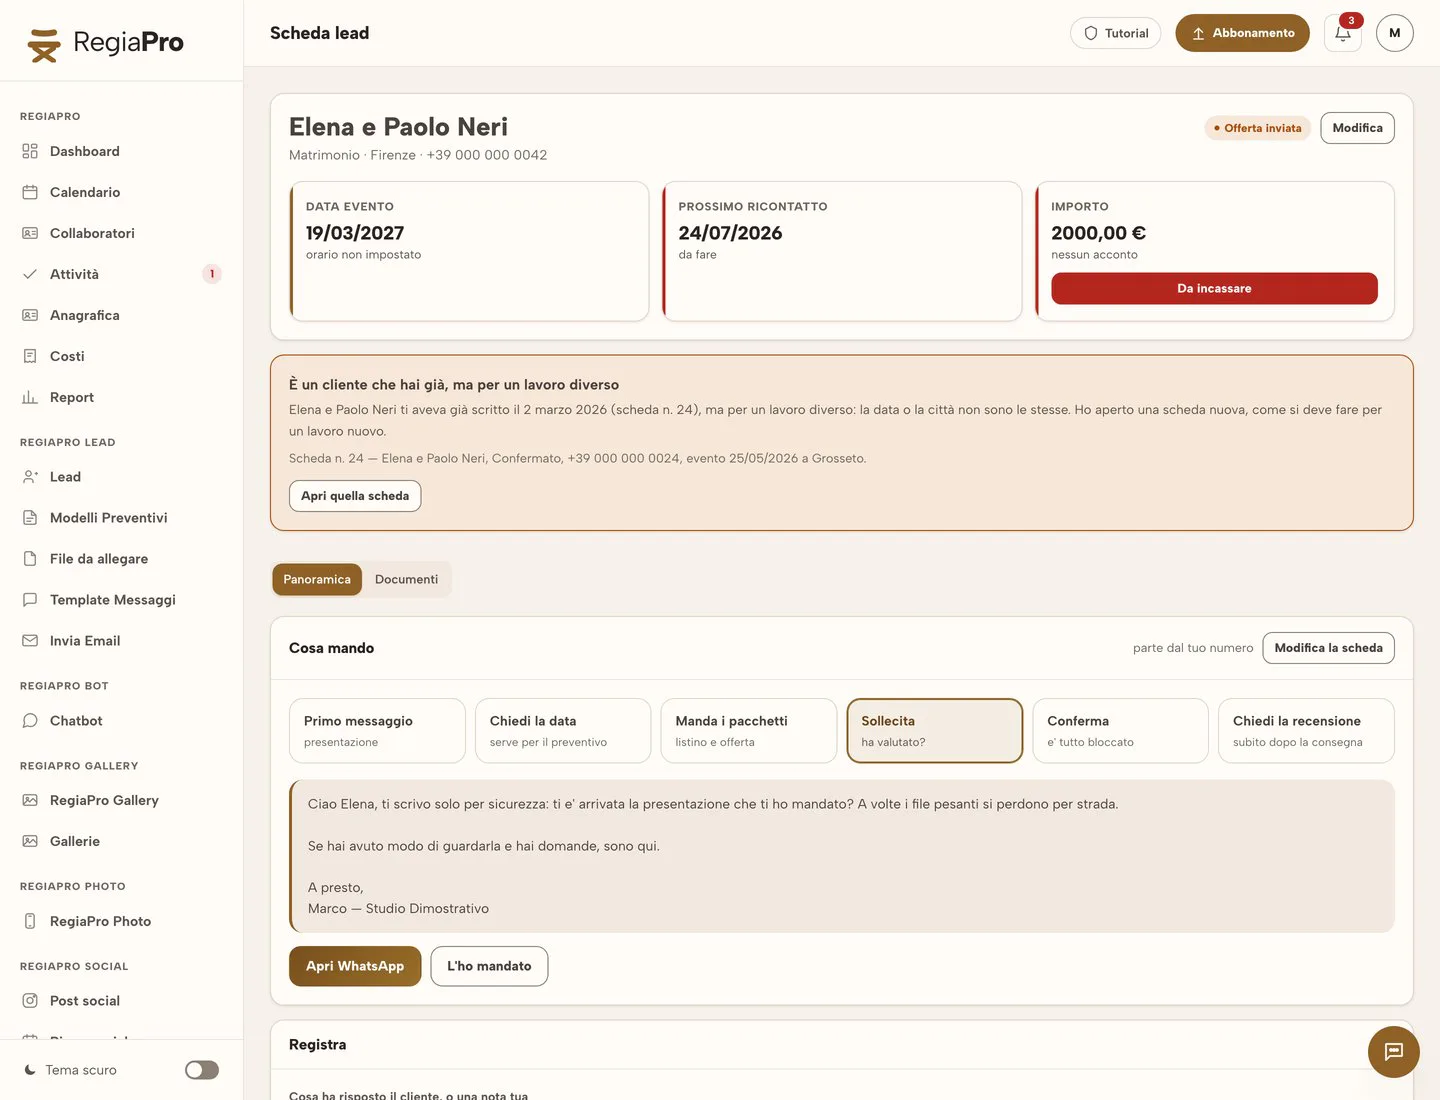The width and height of the screenshot is (1440, 1100).
Task: Toggle the Tema scuro switch
Action: pyautogui.click(x=202, y=1070)
